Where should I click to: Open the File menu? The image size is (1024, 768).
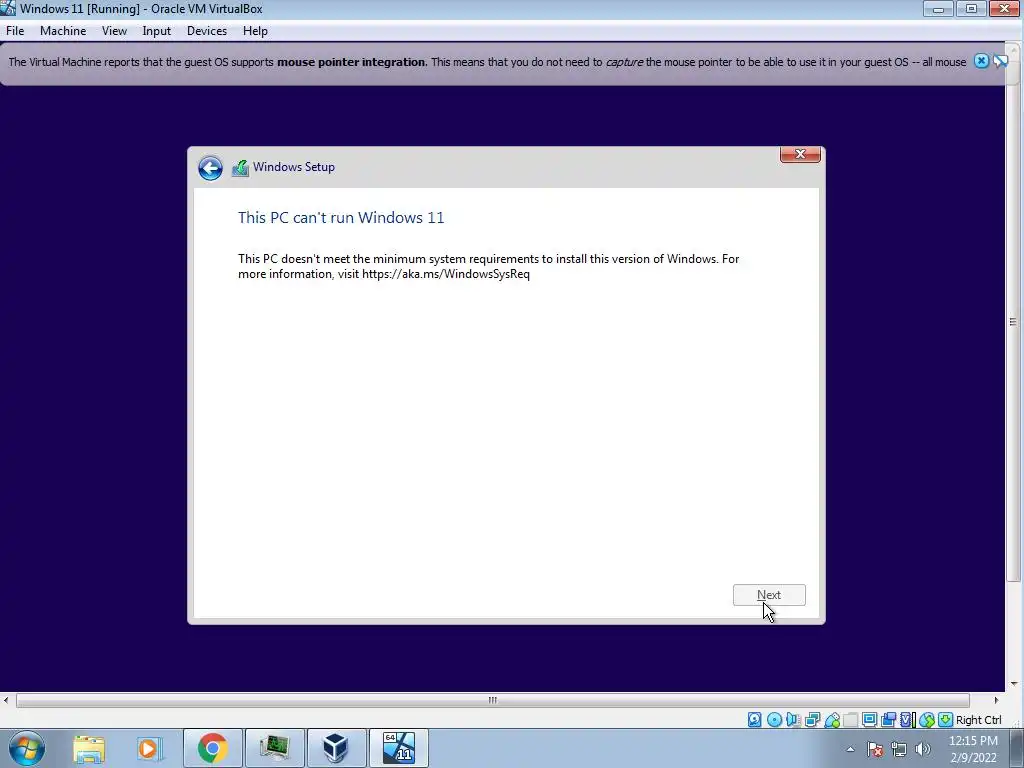(x=15, y=31)
